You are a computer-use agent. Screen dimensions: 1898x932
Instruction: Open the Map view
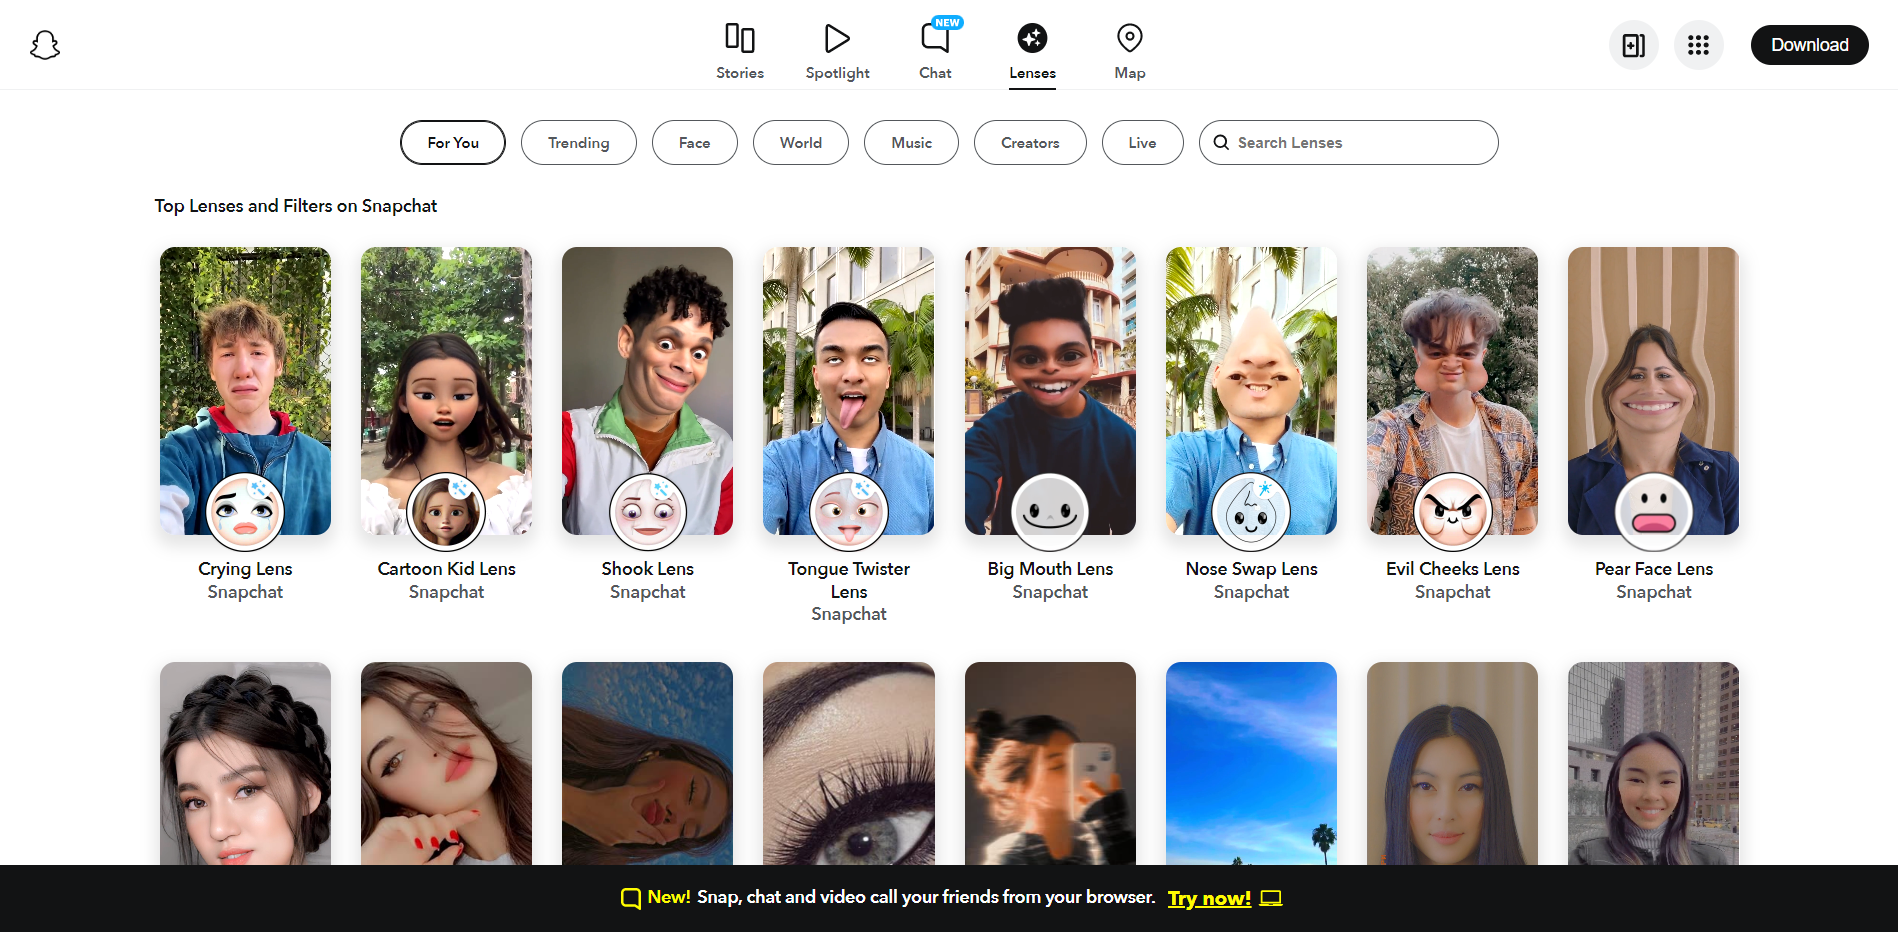pyautogui.click(x=1129, y=51)
